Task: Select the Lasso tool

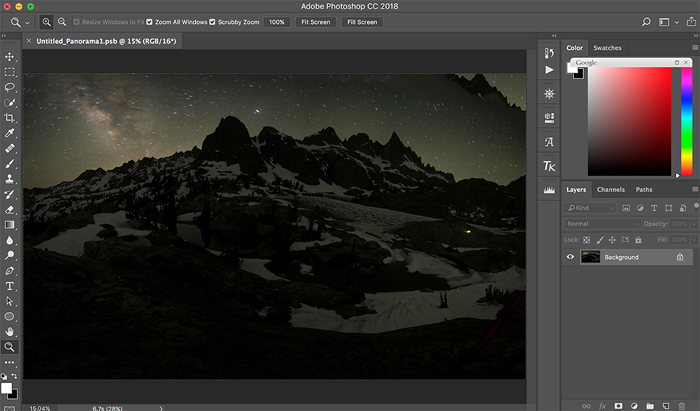Action: click(10, 87)
